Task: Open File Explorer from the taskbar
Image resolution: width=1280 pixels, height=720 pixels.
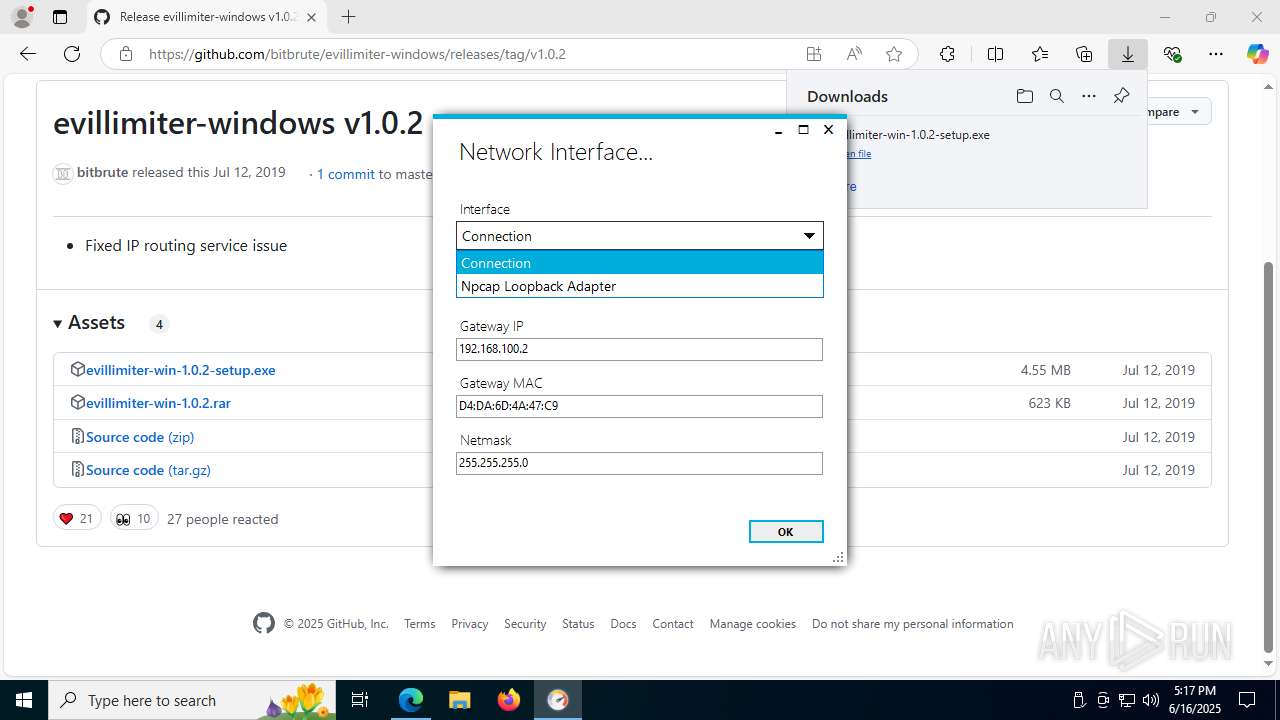Action: coord(460,700)
